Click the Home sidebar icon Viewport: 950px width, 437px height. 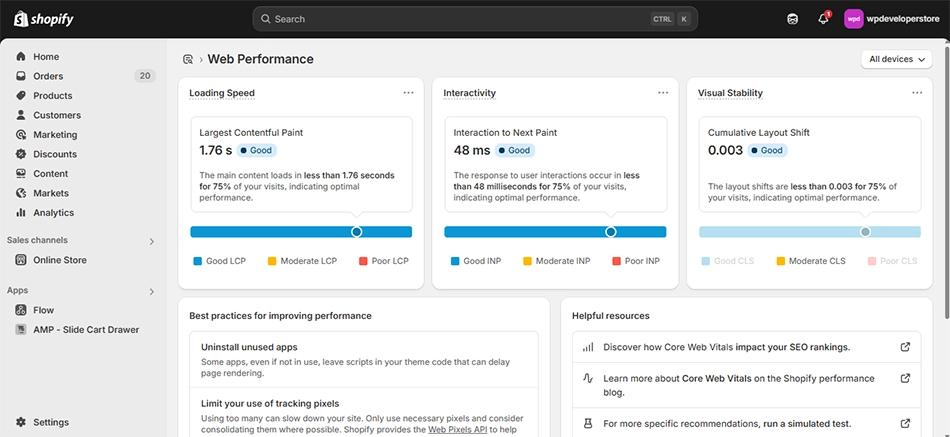click(x=21, y=56)
